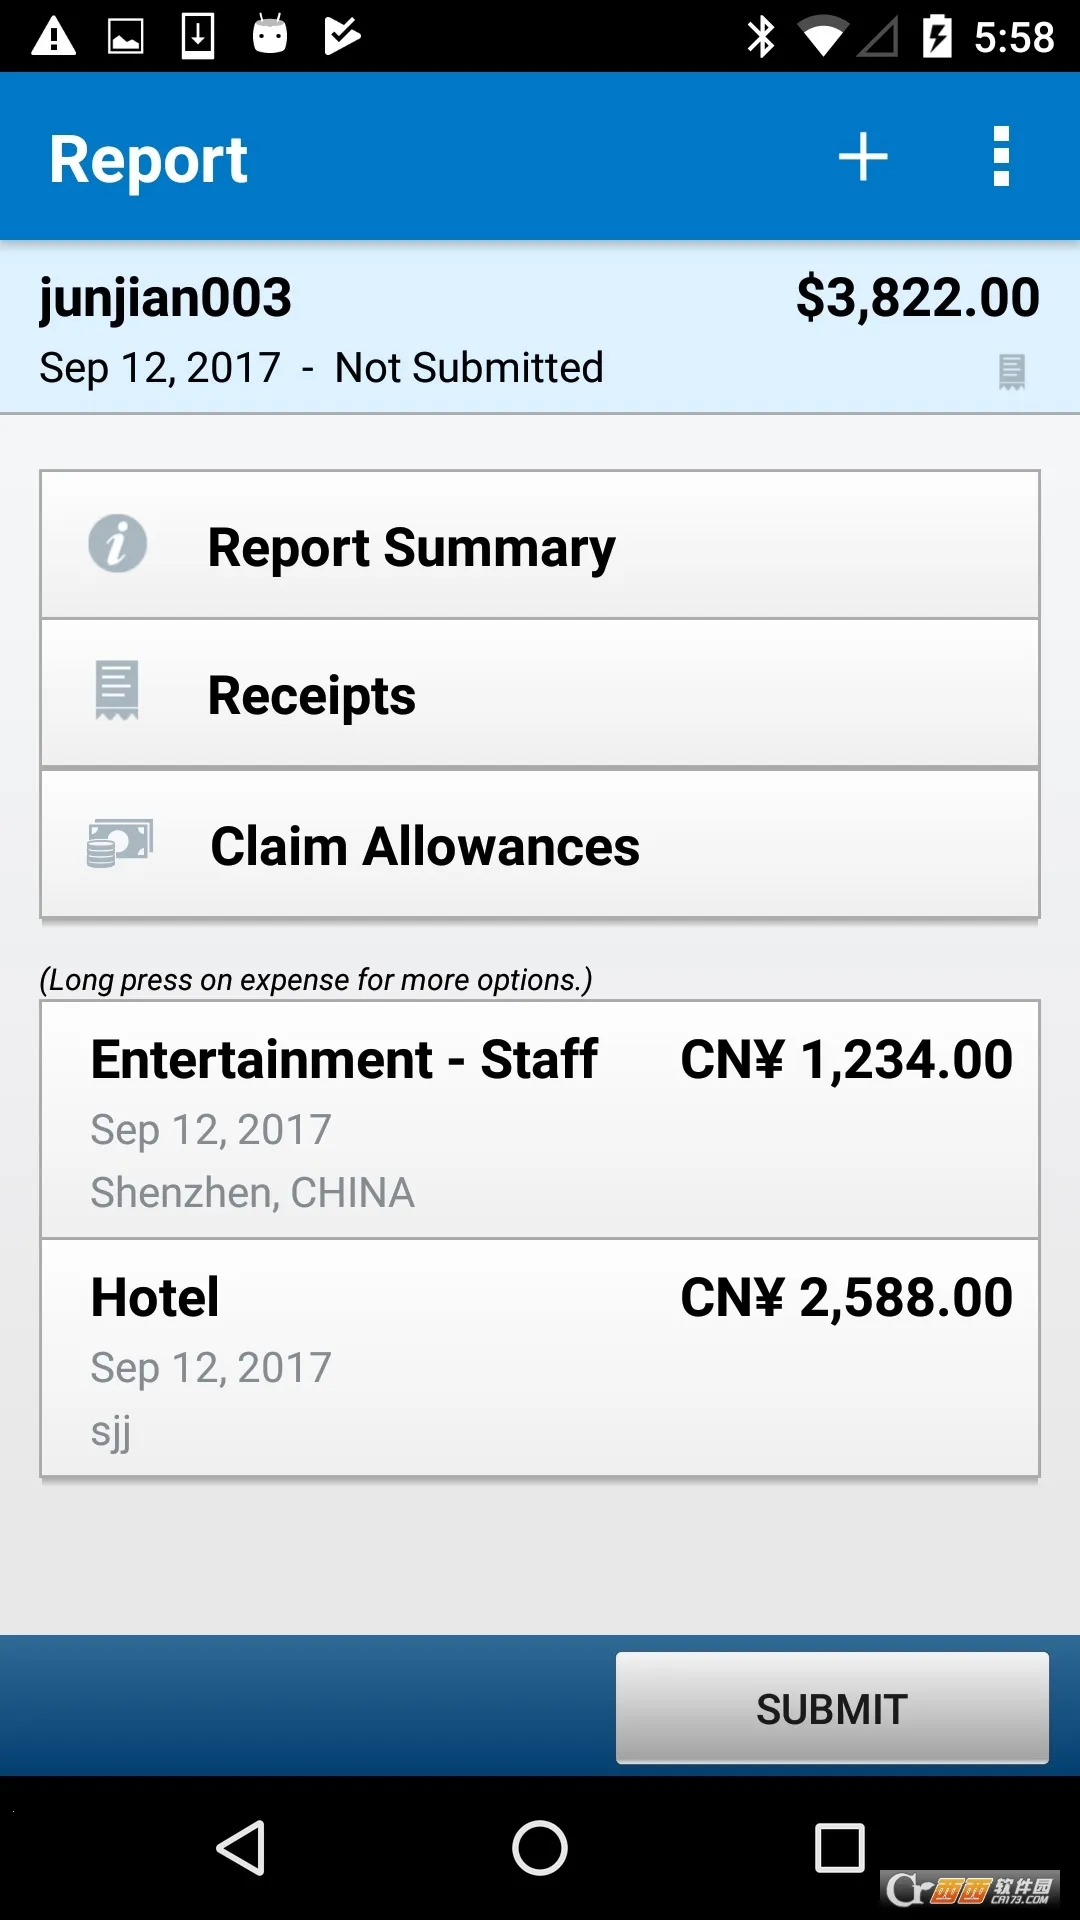
Task: Tap the plus icon to add expense
Action: [x=862, y=157]
